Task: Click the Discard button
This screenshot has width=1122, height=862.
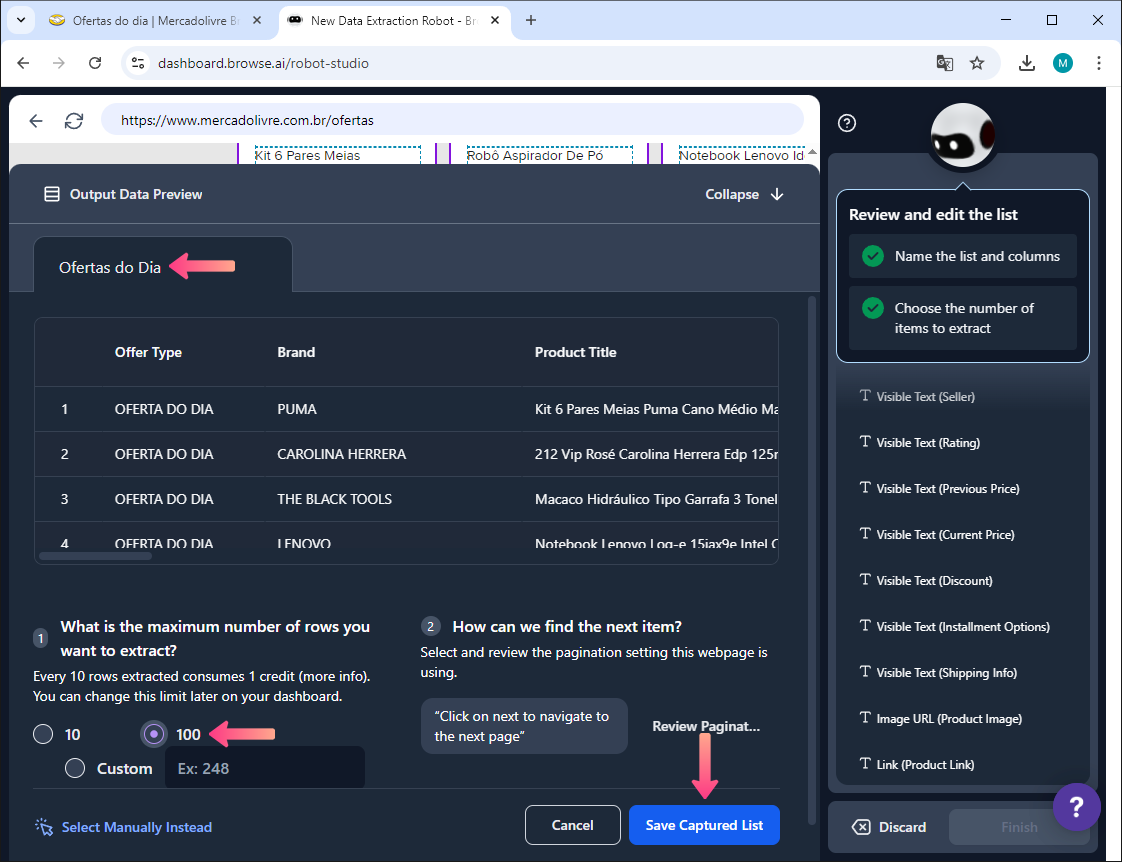Action: [889, 827]
